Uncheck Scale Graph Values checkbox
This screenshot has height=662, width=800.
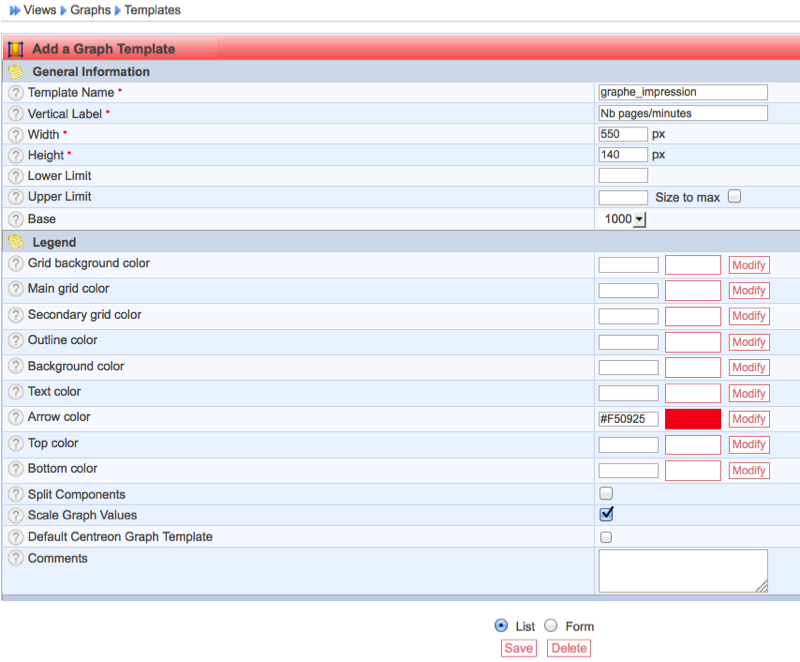[606, 514]
